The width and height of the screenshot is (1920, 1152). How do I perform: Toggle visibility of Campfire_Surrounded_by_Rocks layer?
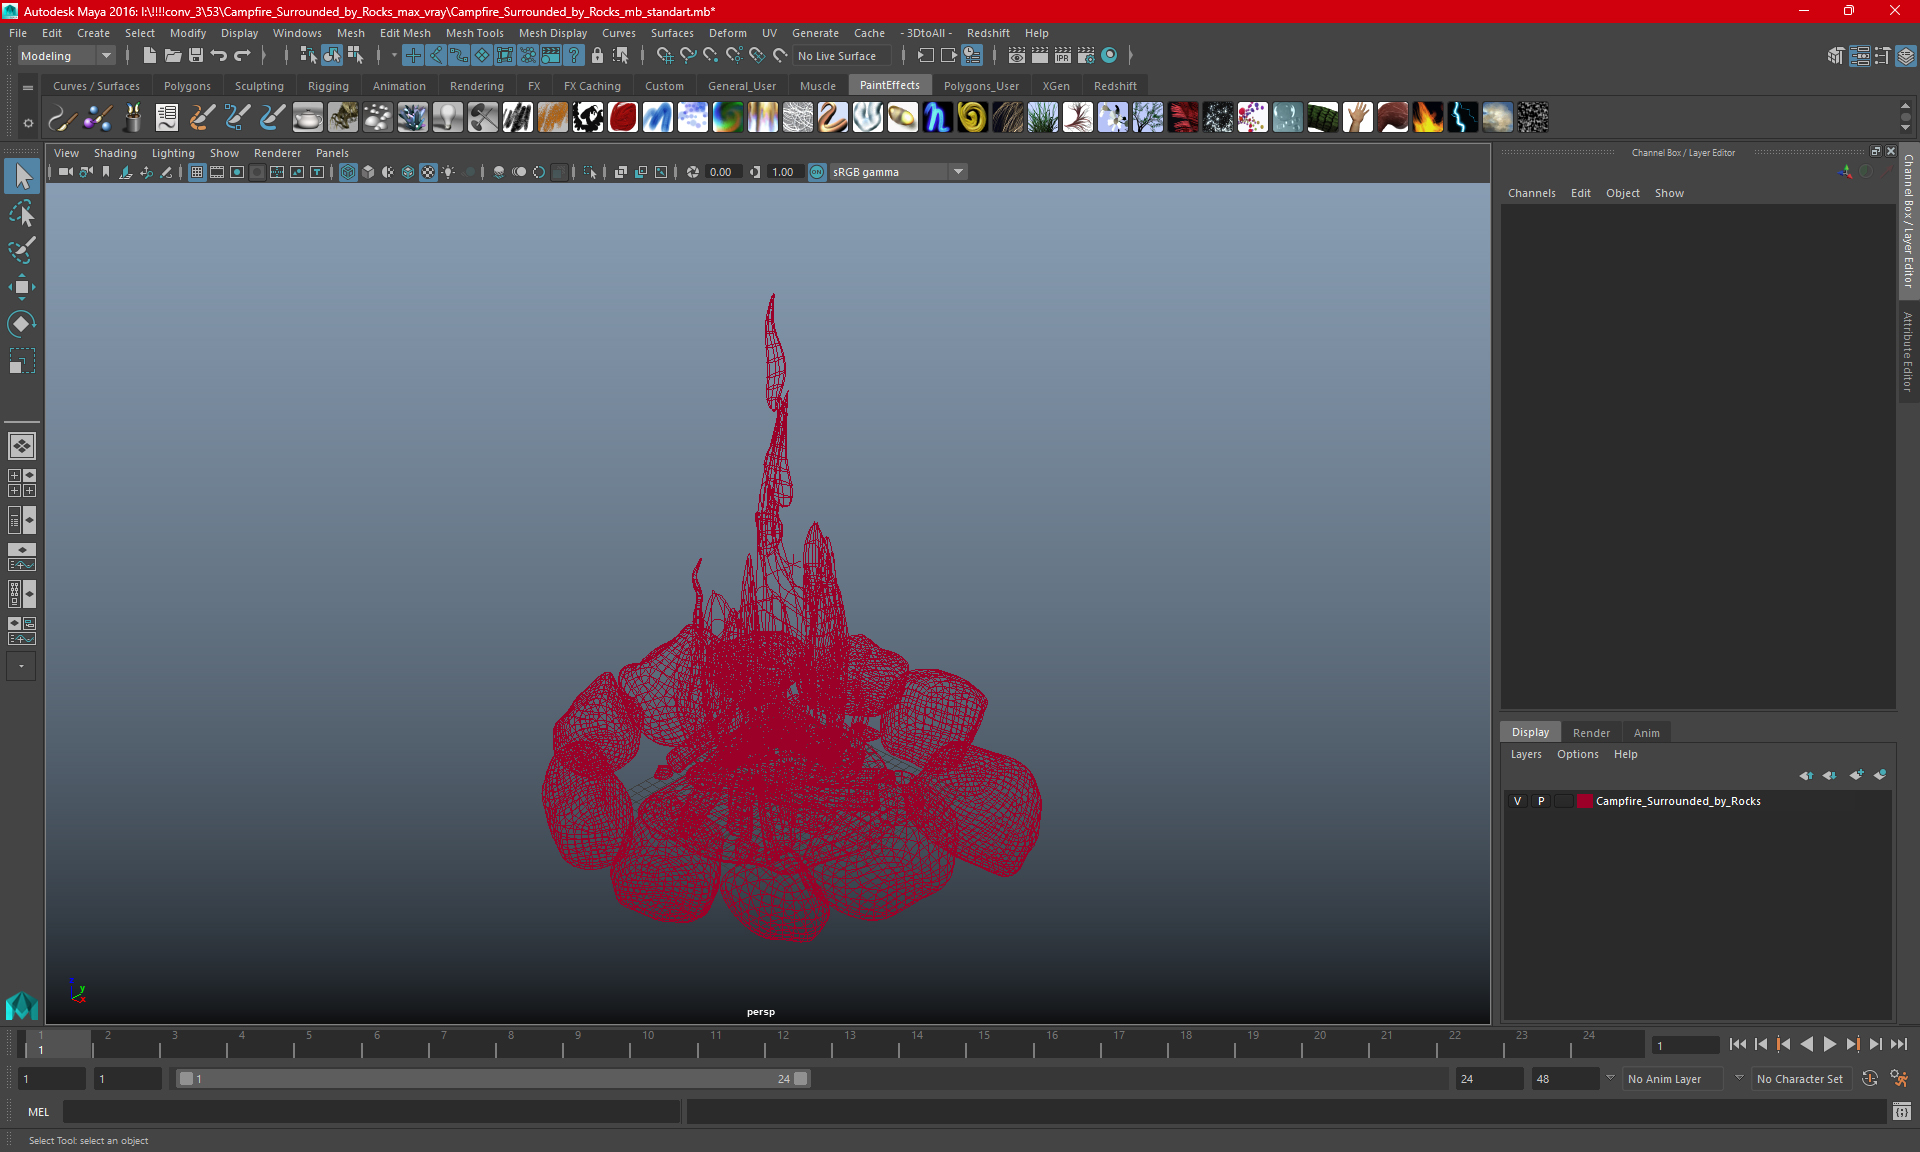coord(1517,801)
